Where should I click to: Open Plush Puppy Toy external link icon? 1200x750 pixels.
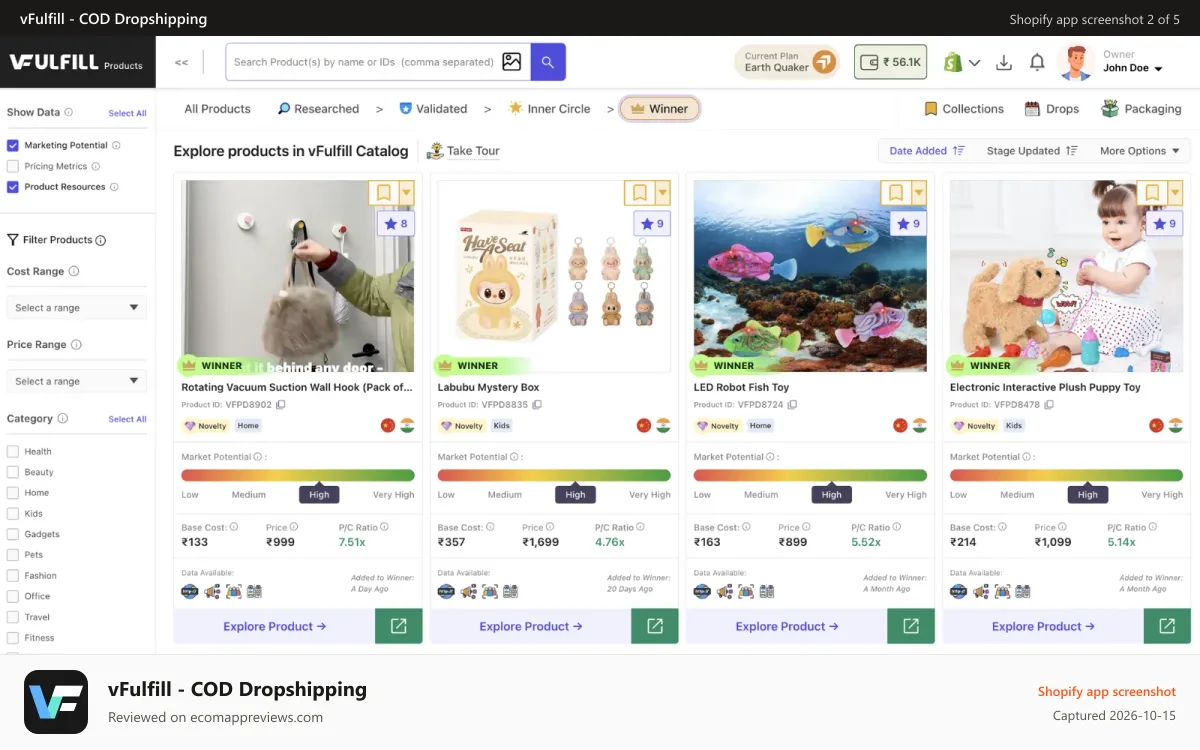pos(1167,626)
